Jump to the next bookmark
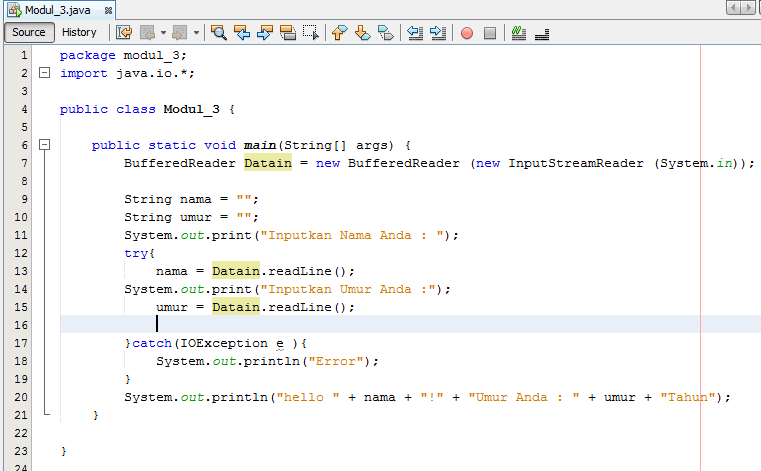761x471 pixels. point(363,33)
